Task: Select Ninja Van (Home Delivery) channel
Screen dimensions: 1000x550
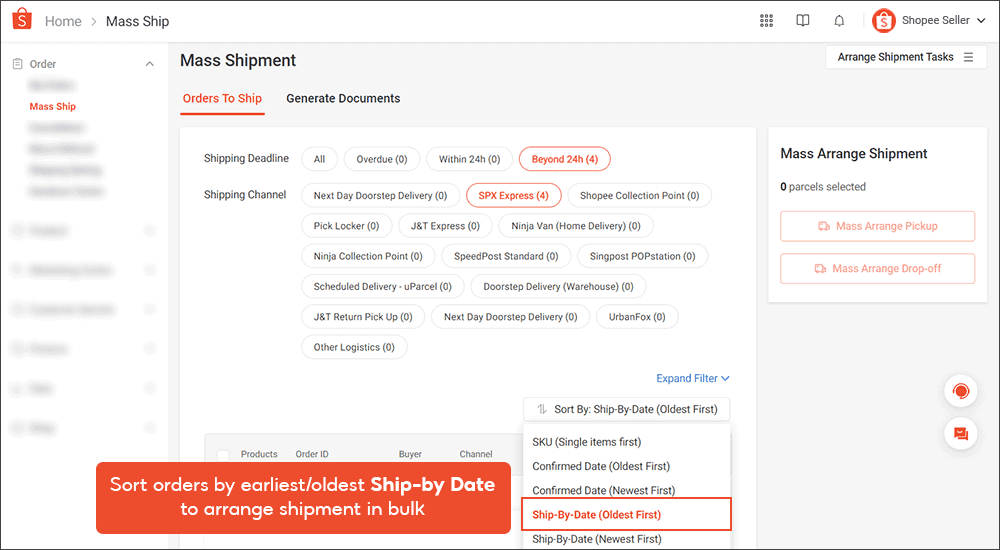Action: coord(577,226)
